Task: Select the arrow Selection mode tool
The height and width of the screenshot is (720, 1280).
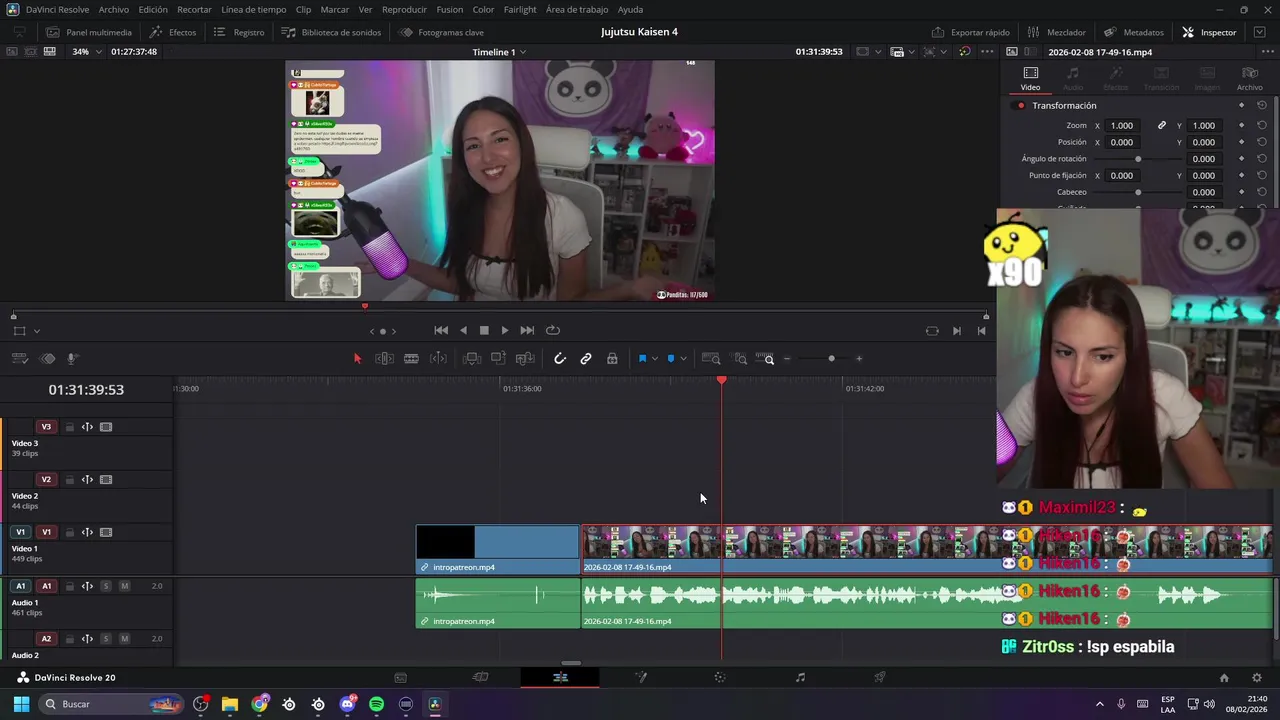Action: click(357, 359)
